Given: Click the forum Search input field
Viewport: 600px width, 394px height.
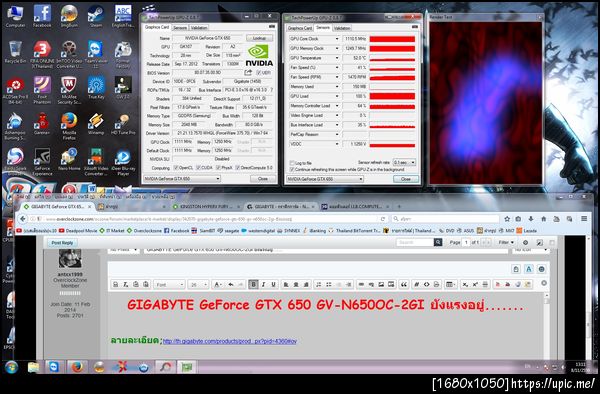Looking at the screenshot, I should pos(415,242).
